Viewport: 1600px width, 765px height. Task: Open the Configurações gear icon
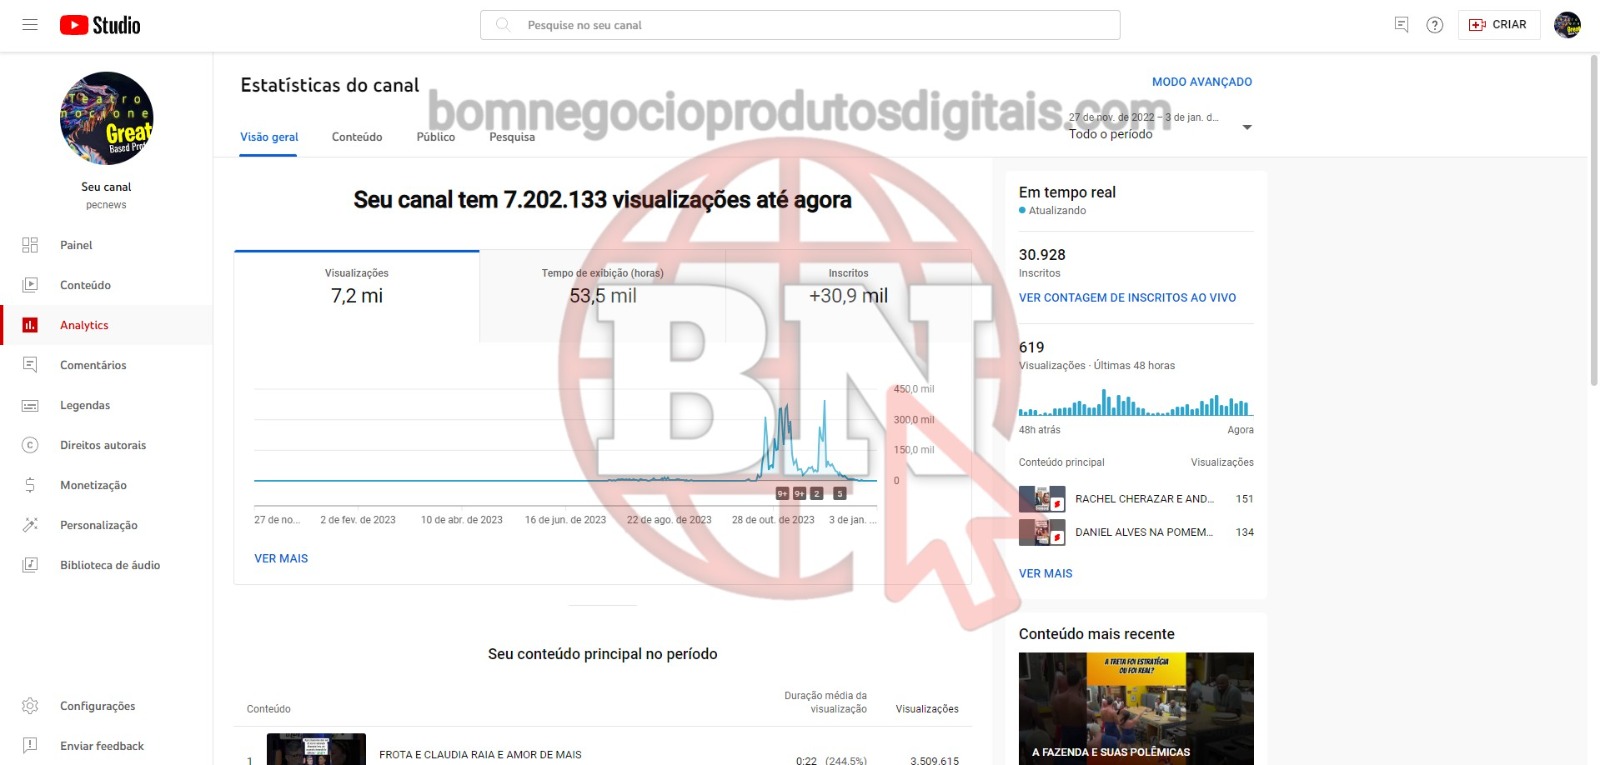(30, 706)
